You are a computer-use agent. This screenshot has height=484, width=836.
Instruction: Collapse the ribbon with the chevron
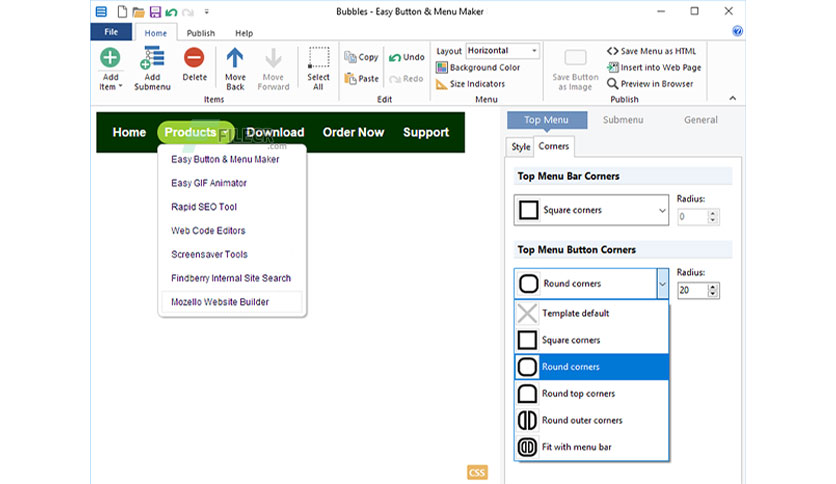[x=733, y=98]
